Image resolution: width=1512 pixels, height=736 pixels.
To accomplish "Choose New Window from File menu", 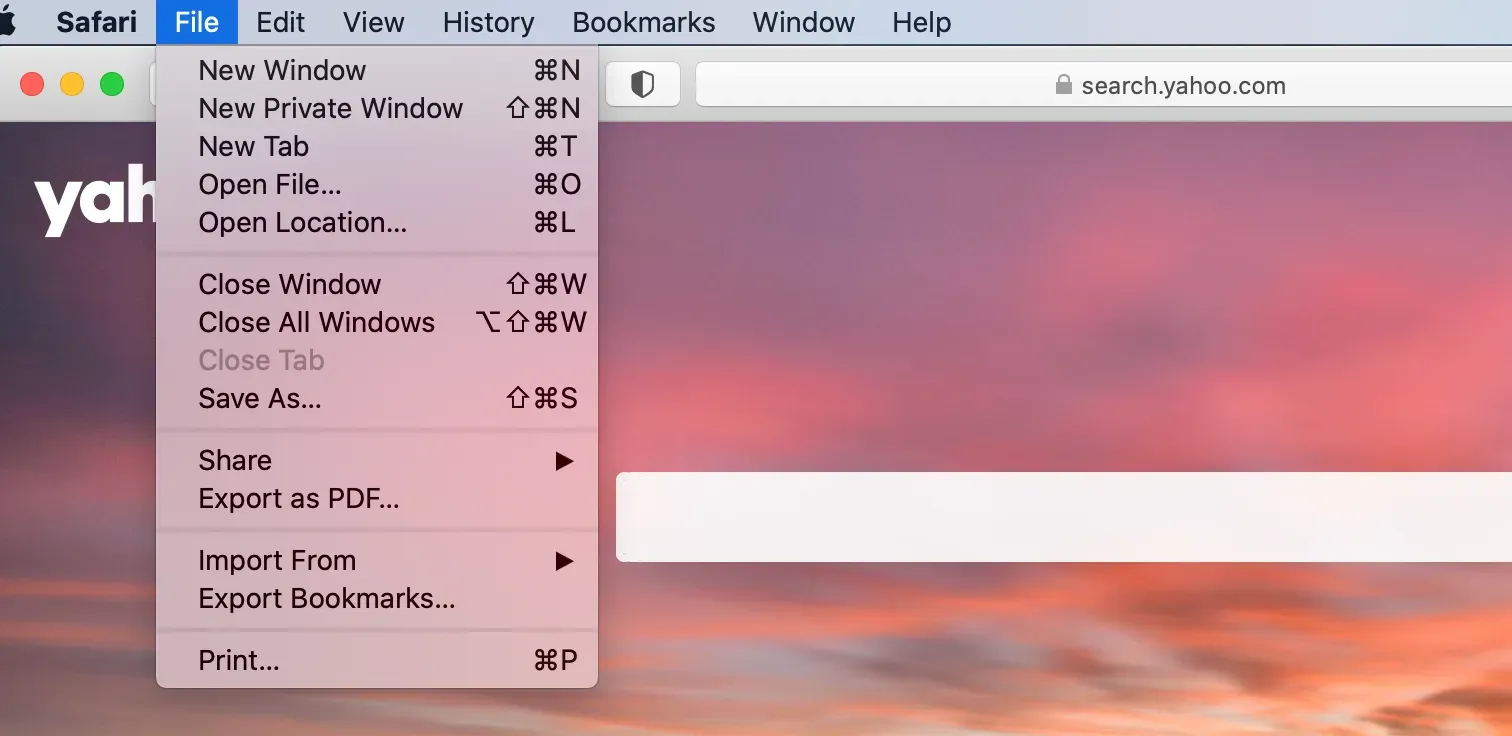I will (x=377, y=70).
